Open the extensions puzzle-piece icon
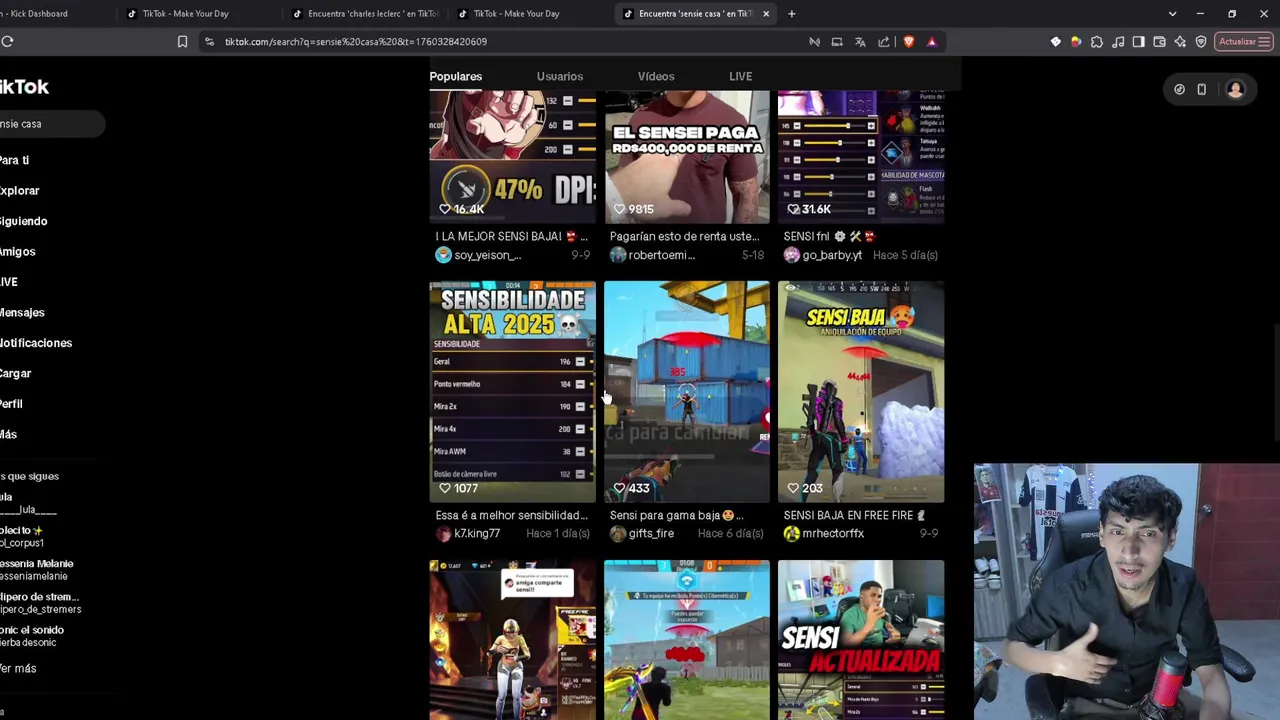 coord(1097,41)
